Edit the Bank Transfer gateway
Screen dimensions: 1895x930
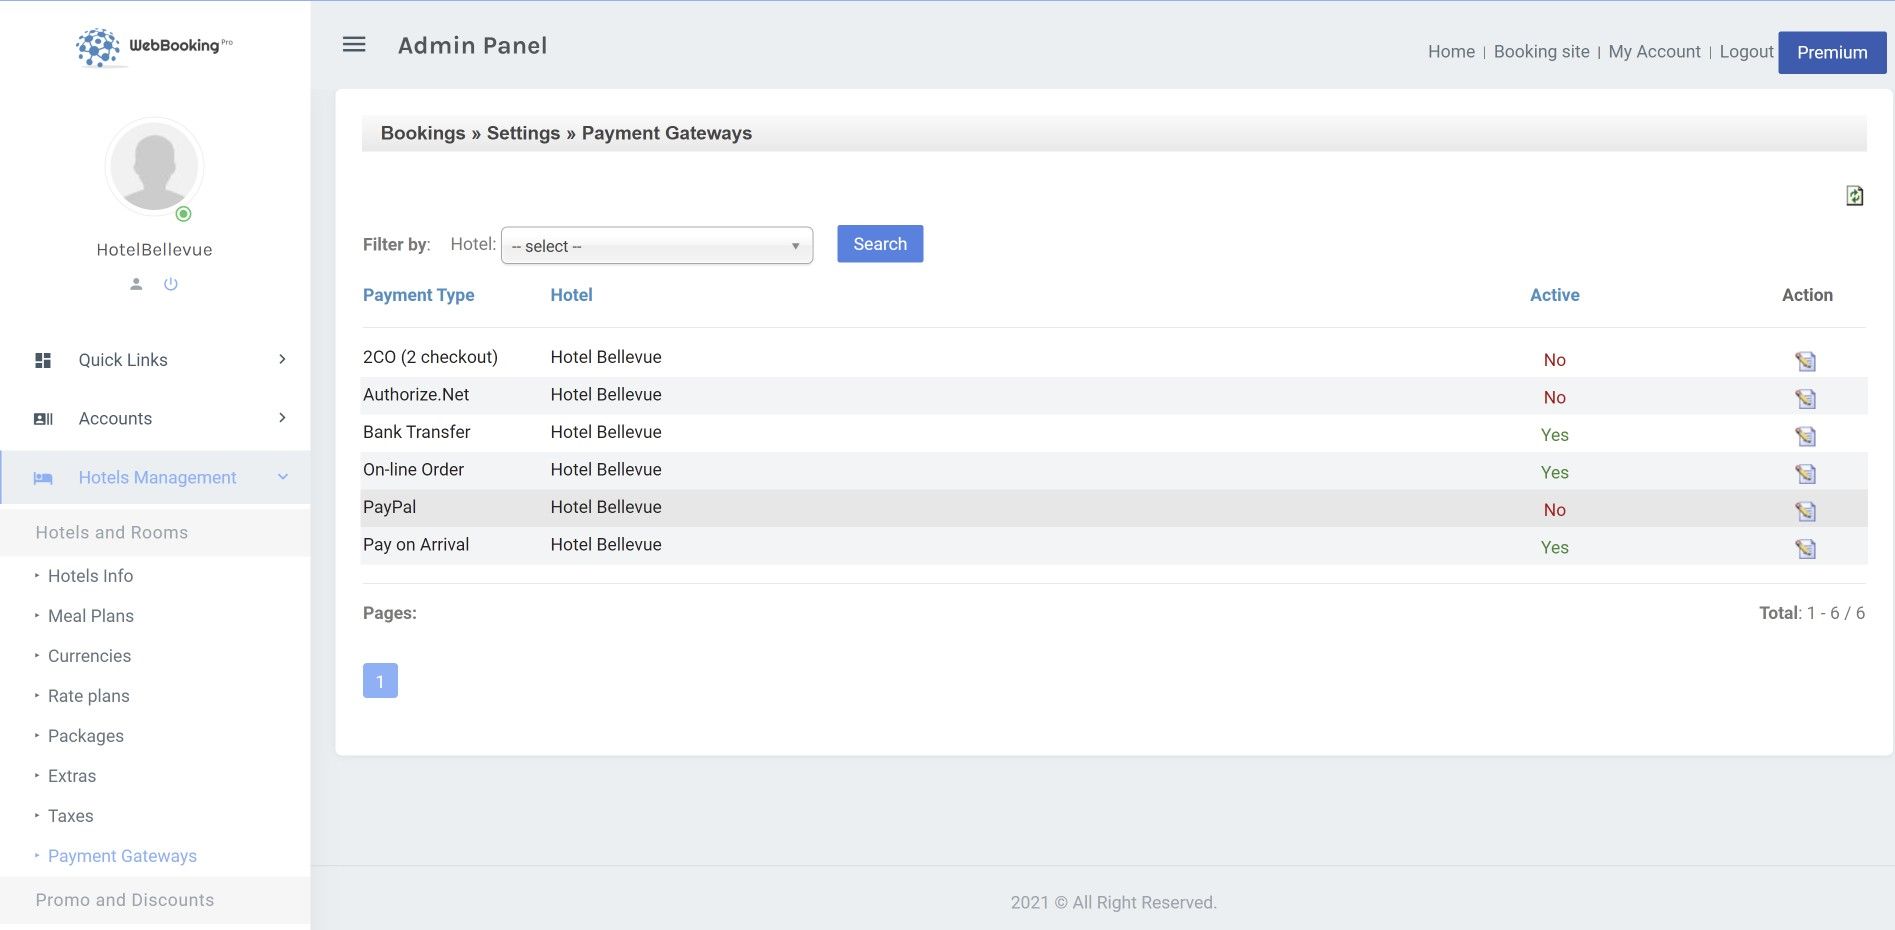[1805, 436]
